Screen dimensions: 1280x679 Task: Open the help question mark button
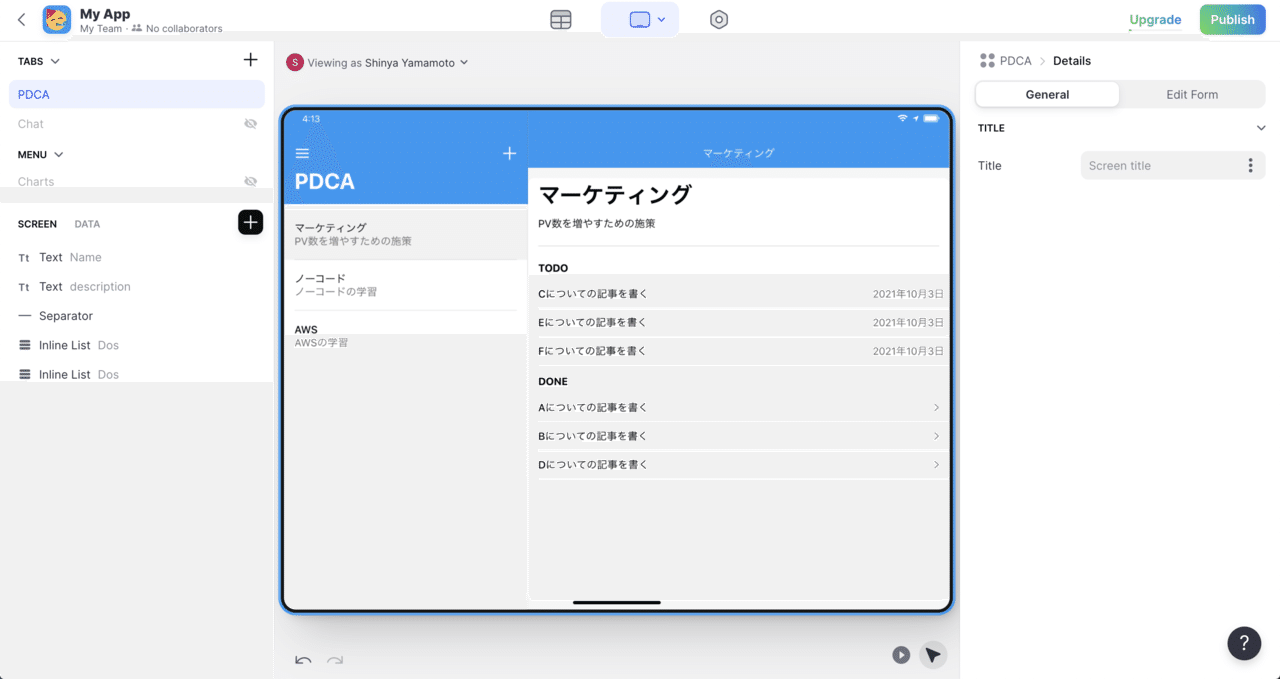1244,643
